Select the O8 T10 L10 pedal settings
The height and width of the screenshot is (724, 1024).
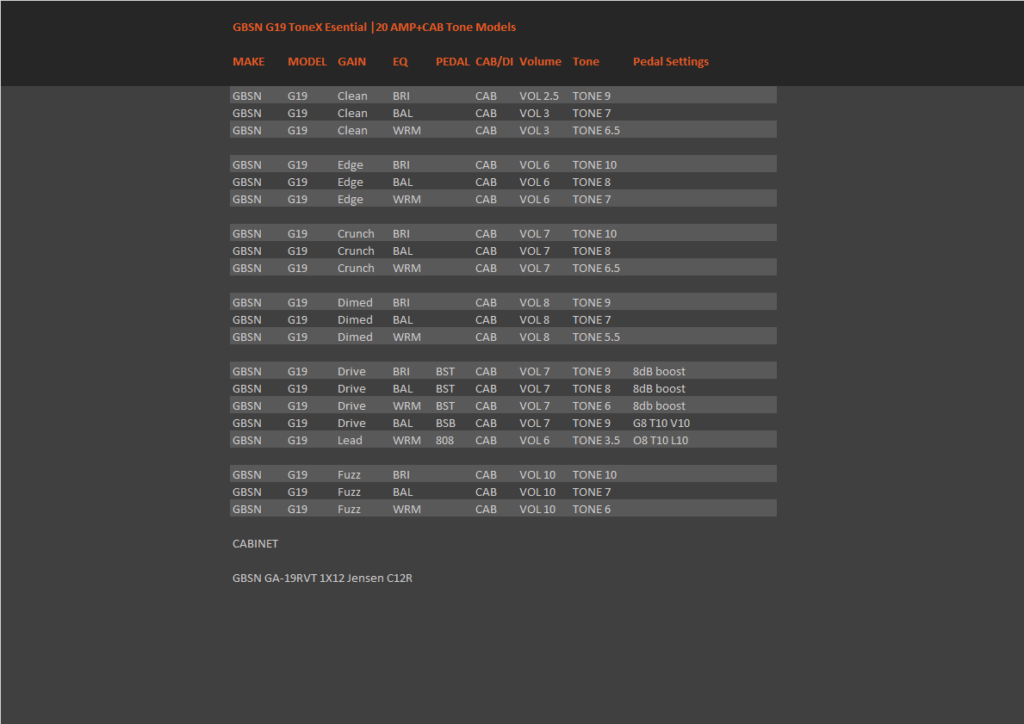click(660, 441)
